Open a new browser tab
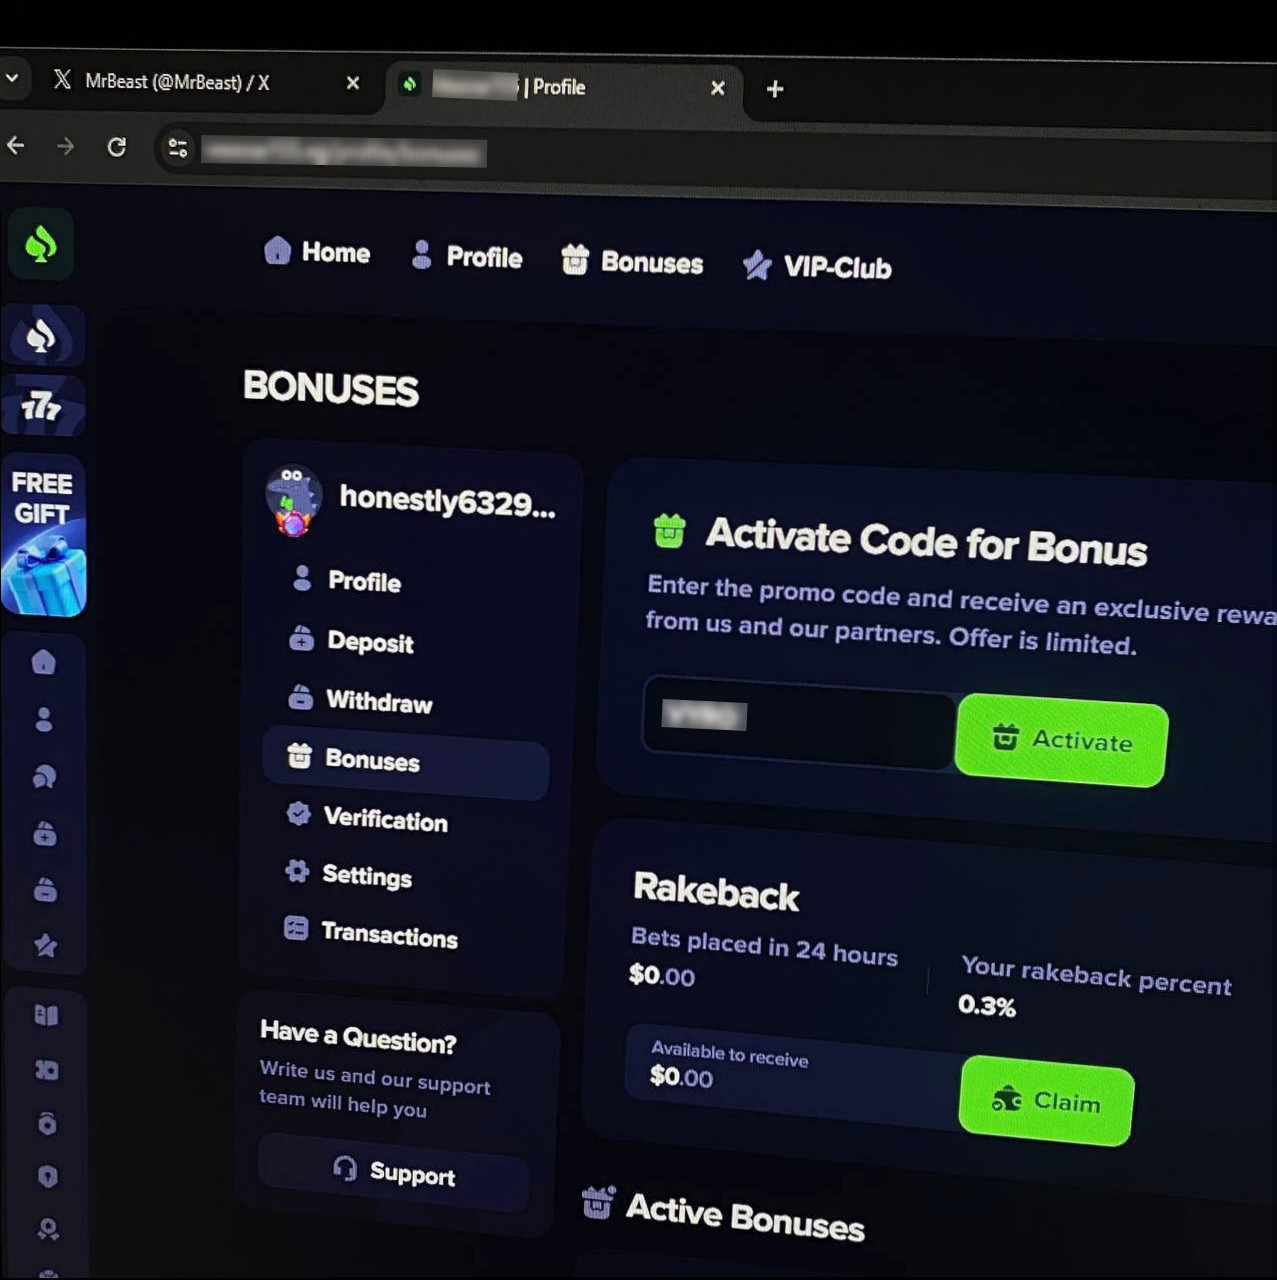The image size is (1277, 1280). pyautogui.click(x=774, y=89)
